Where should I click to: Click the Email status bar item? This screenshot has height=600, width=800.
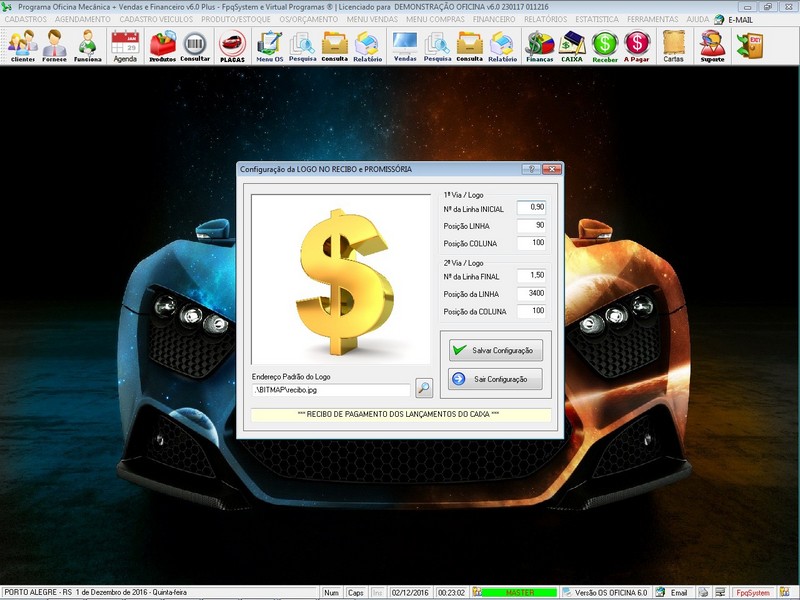click(x=679, y=593)
